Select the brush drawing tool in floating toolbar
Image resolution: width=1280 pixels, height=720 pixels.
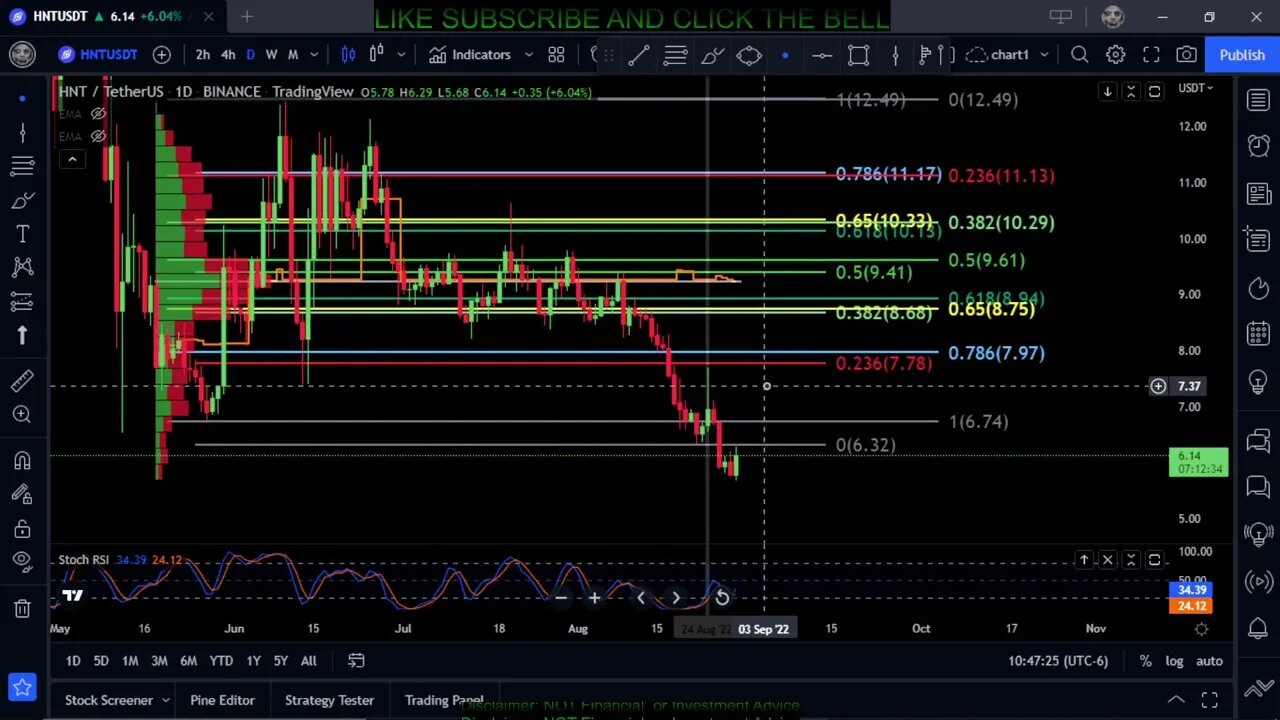pos(712,55)
